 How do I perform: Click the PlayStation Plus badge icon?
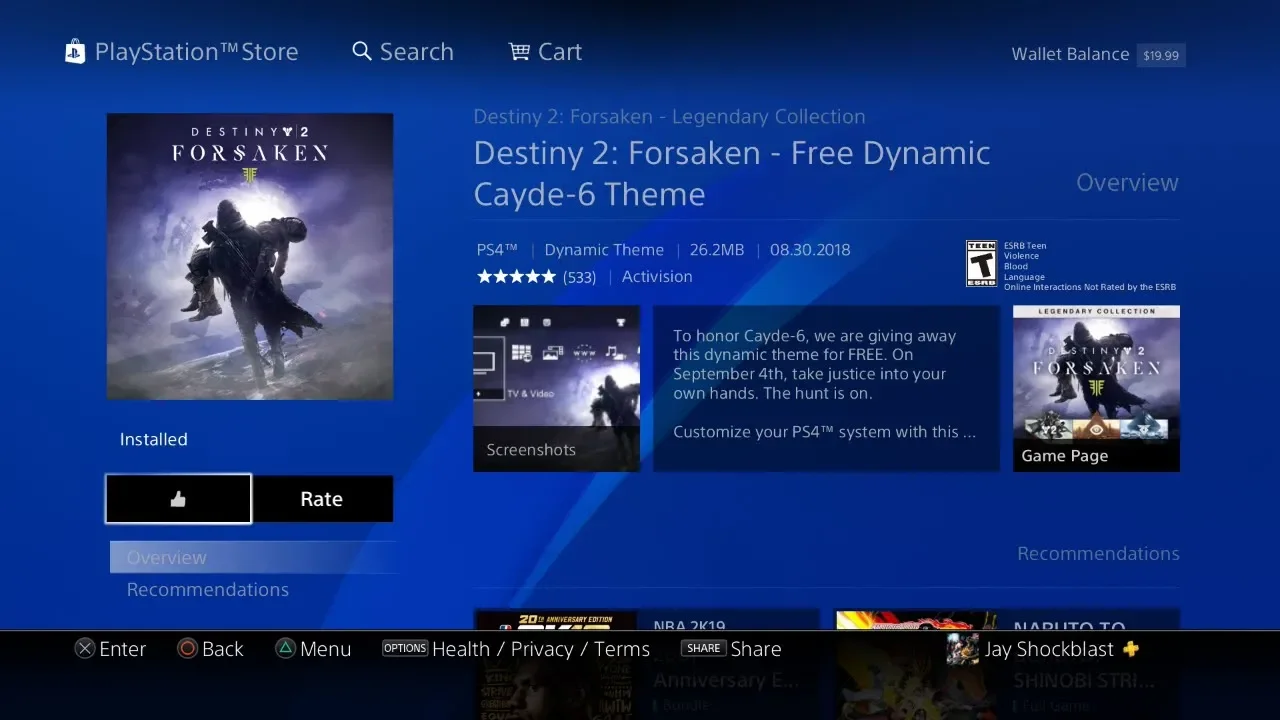pyautogui.click(x=1131, y=648)
